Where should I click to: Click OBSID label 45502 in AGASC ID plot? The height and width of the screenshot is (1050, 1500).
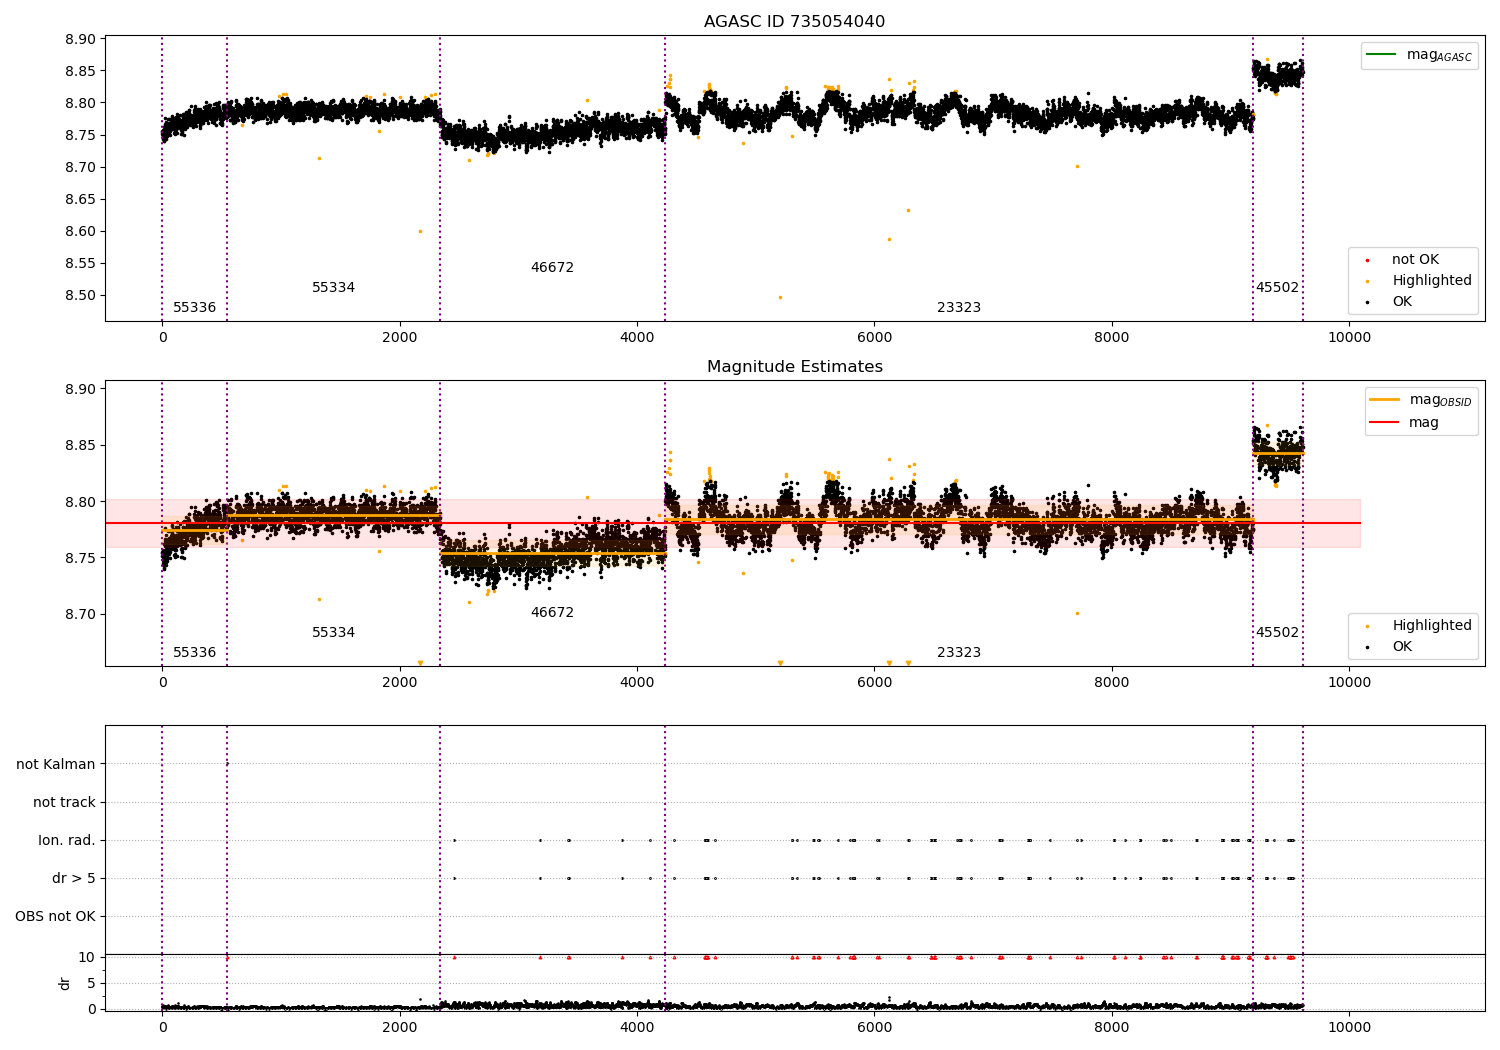[1277, 288]
